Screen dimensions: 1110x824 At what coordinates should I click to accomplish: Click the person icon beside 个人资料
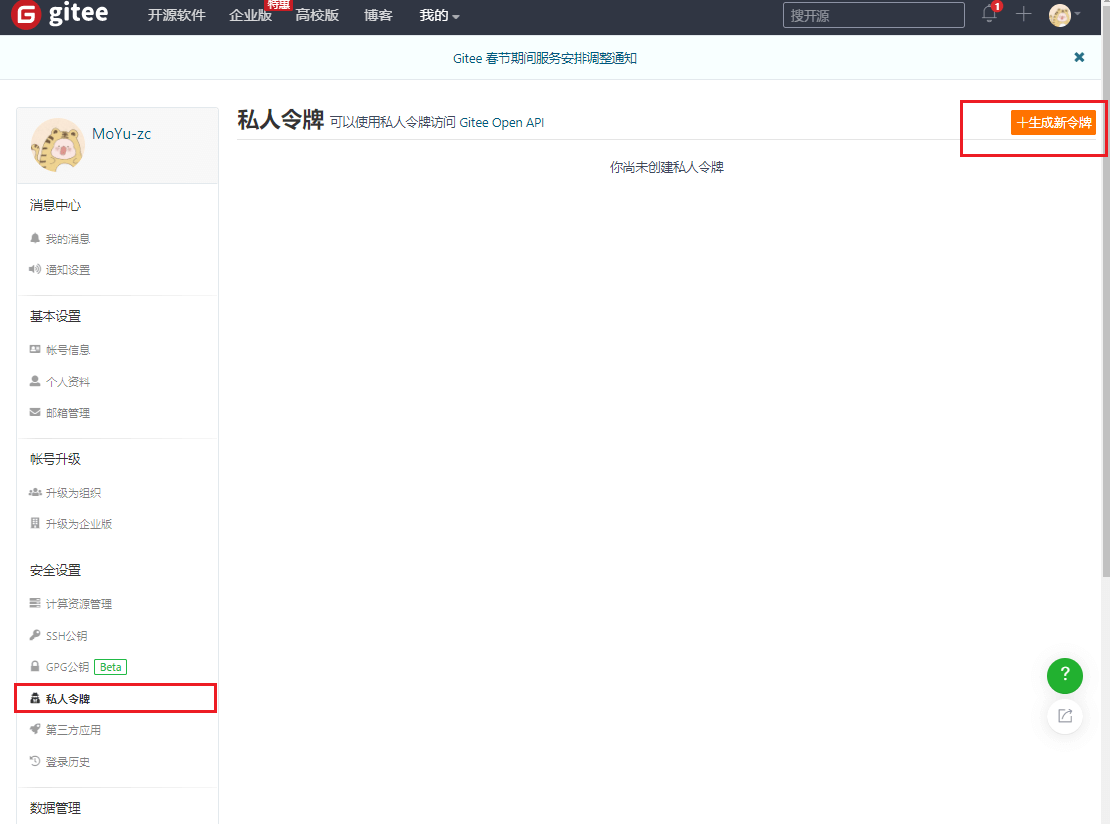[35, 381]
